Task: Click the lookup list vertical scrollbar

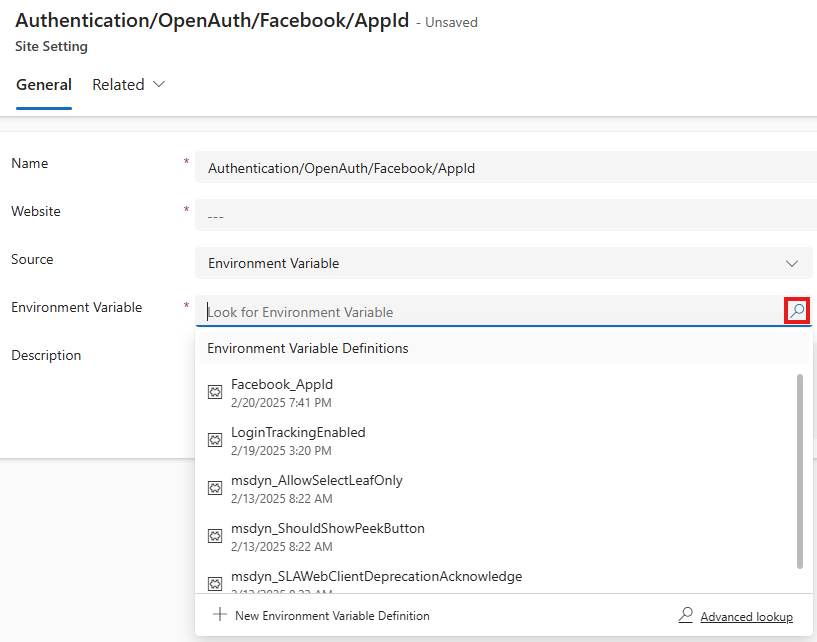Action: [800, 472]
